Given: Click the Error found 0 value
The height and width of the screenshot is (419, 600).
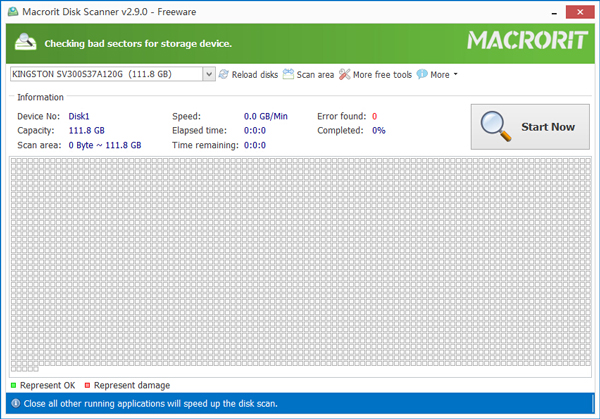Looking at the screenshot, I should [375, 116].
